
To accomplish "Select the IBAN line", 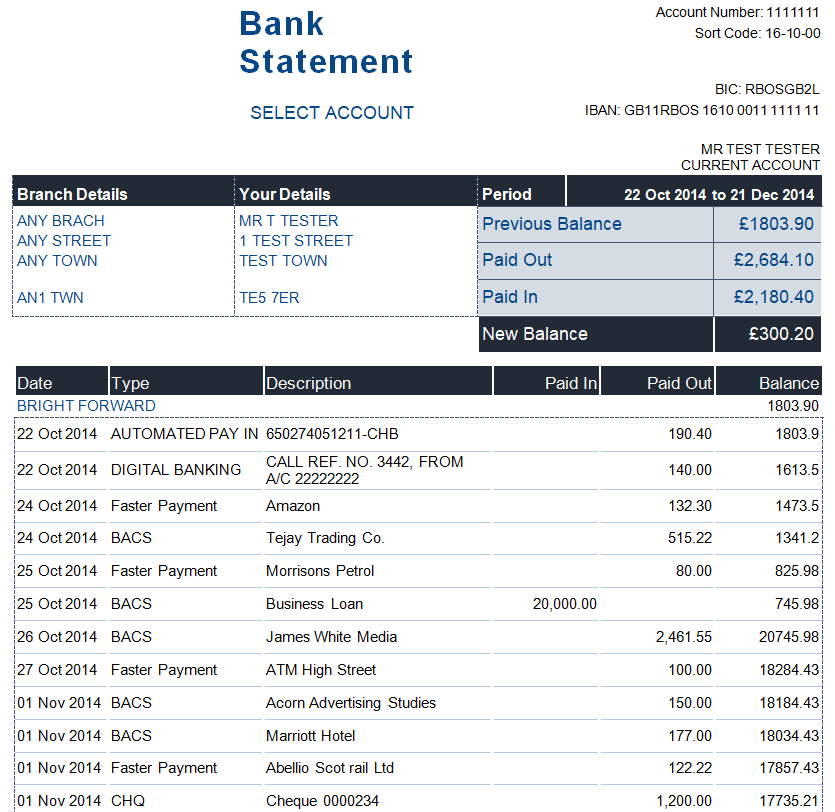I will pyautogui.click(x=702, y=110).
